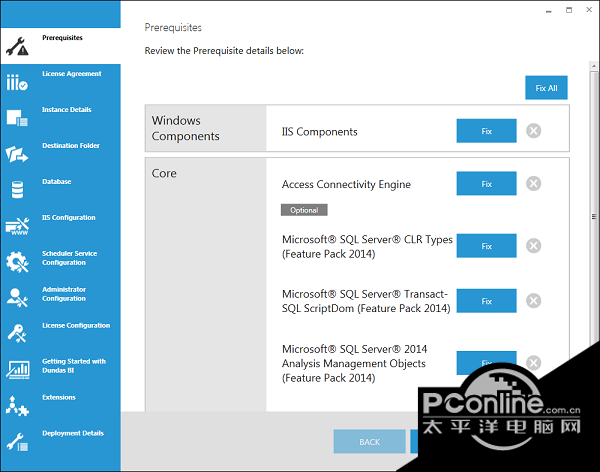
Task: Switch to the Database step
Action: [60, 190]
